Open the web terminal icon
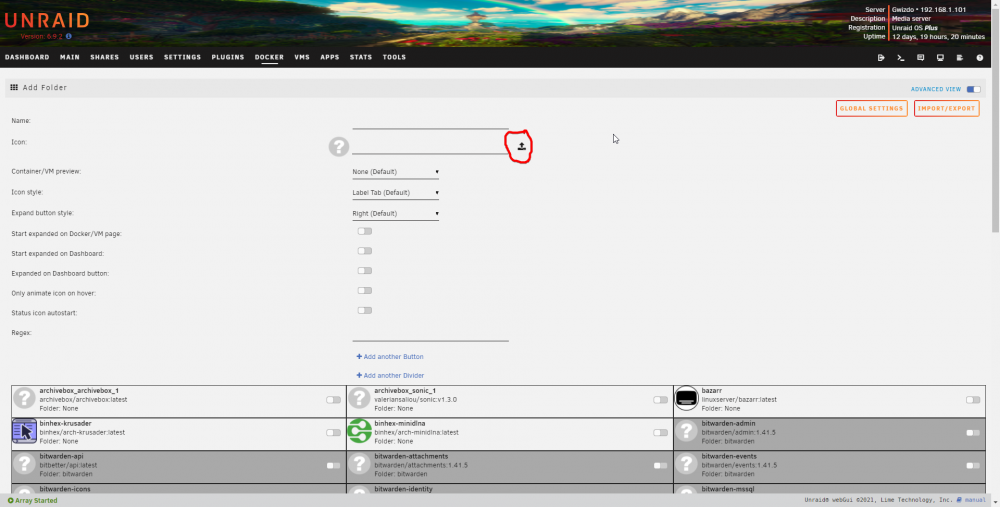Image resolution: width=1000 pixels, height=507 pixels. point(901,57)
